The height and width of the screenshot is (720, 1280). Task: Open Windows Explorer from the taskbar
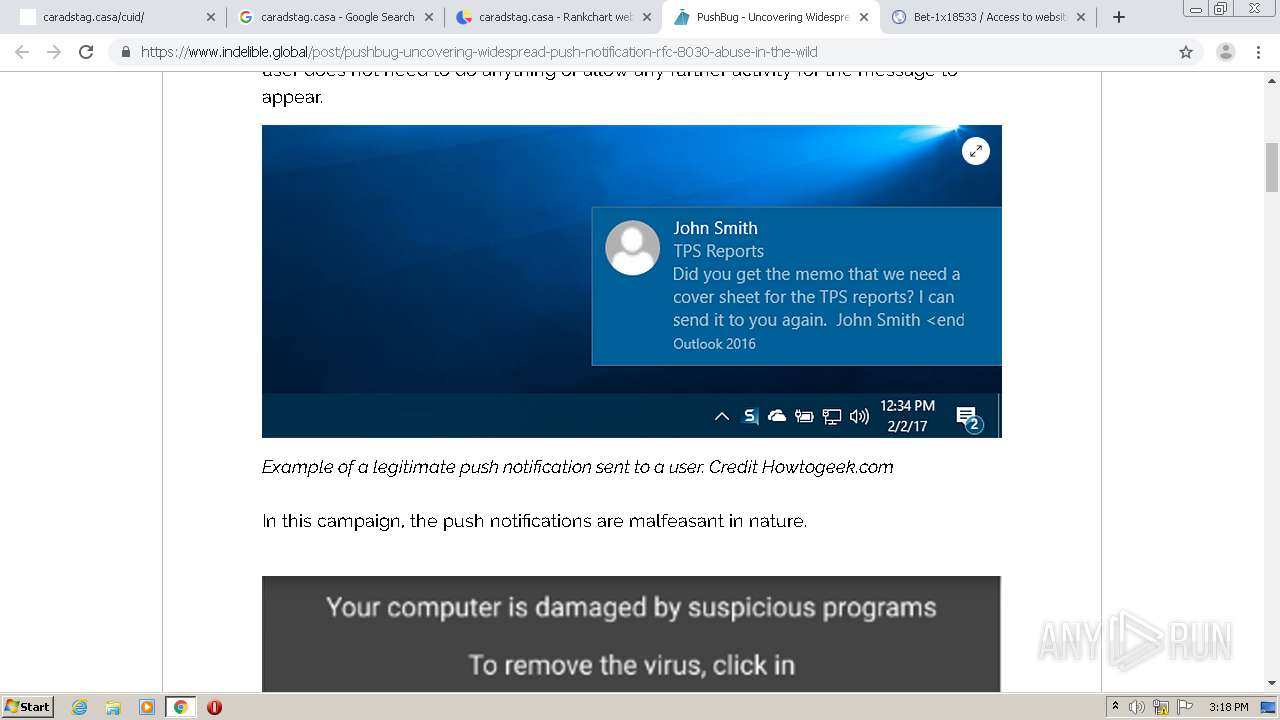pos(113,707)
